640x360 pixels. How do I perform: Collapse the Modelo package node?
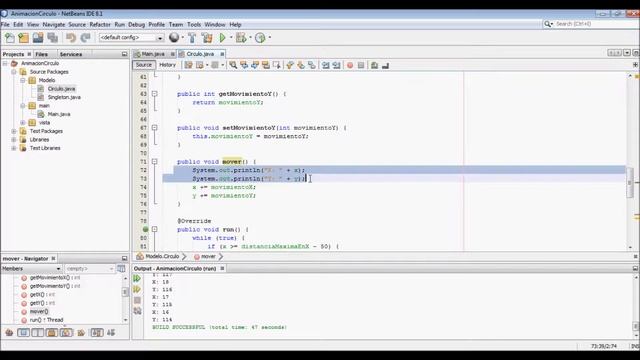click(x=23, y=80)
